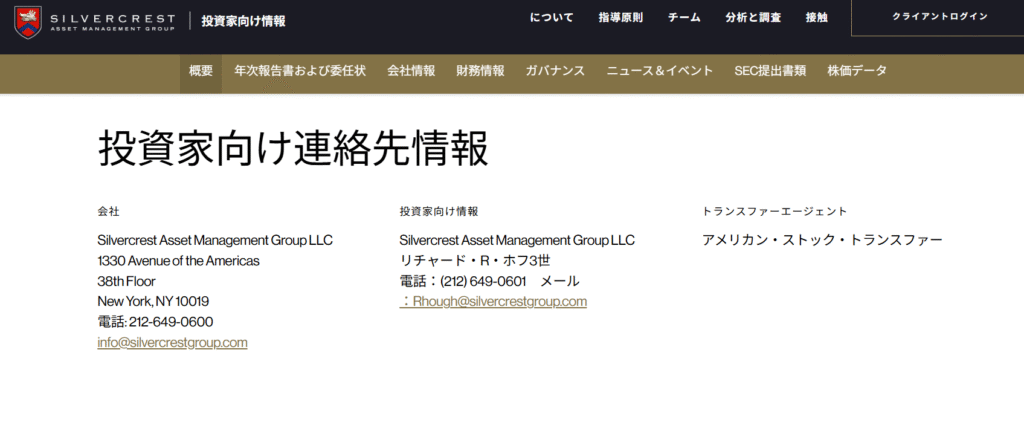The image size is (1024, 425).
Task: Select the 会社情報 tab
Action: [x=411, y=71]
